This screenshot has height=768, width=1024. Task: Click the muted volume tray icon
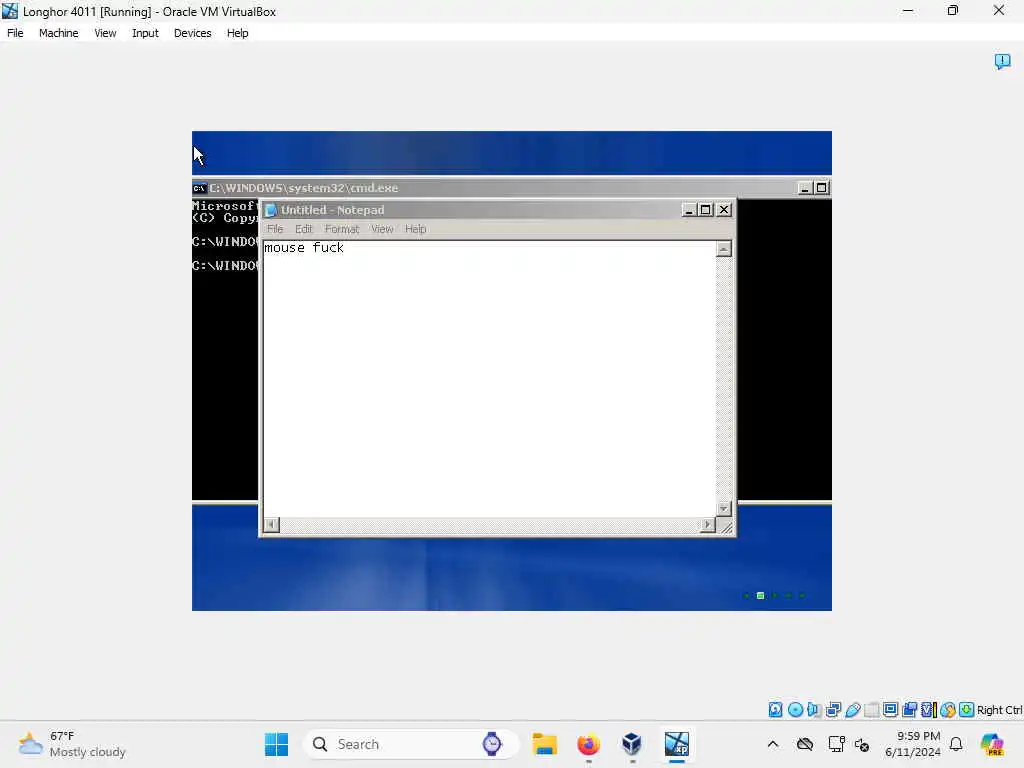[x=862, y=745]
